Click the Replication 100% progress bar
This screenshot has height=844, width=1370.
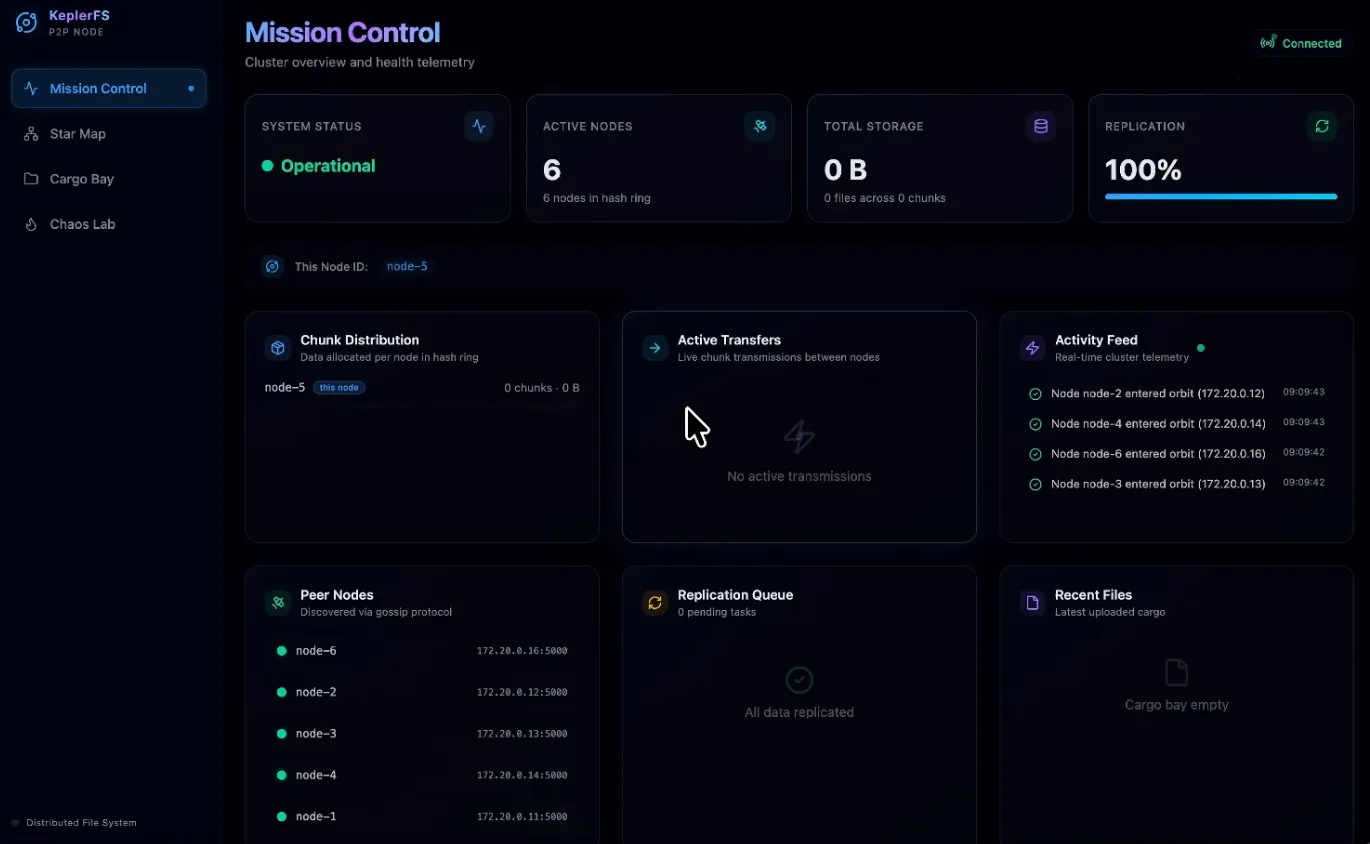[x=1220, y=196]
